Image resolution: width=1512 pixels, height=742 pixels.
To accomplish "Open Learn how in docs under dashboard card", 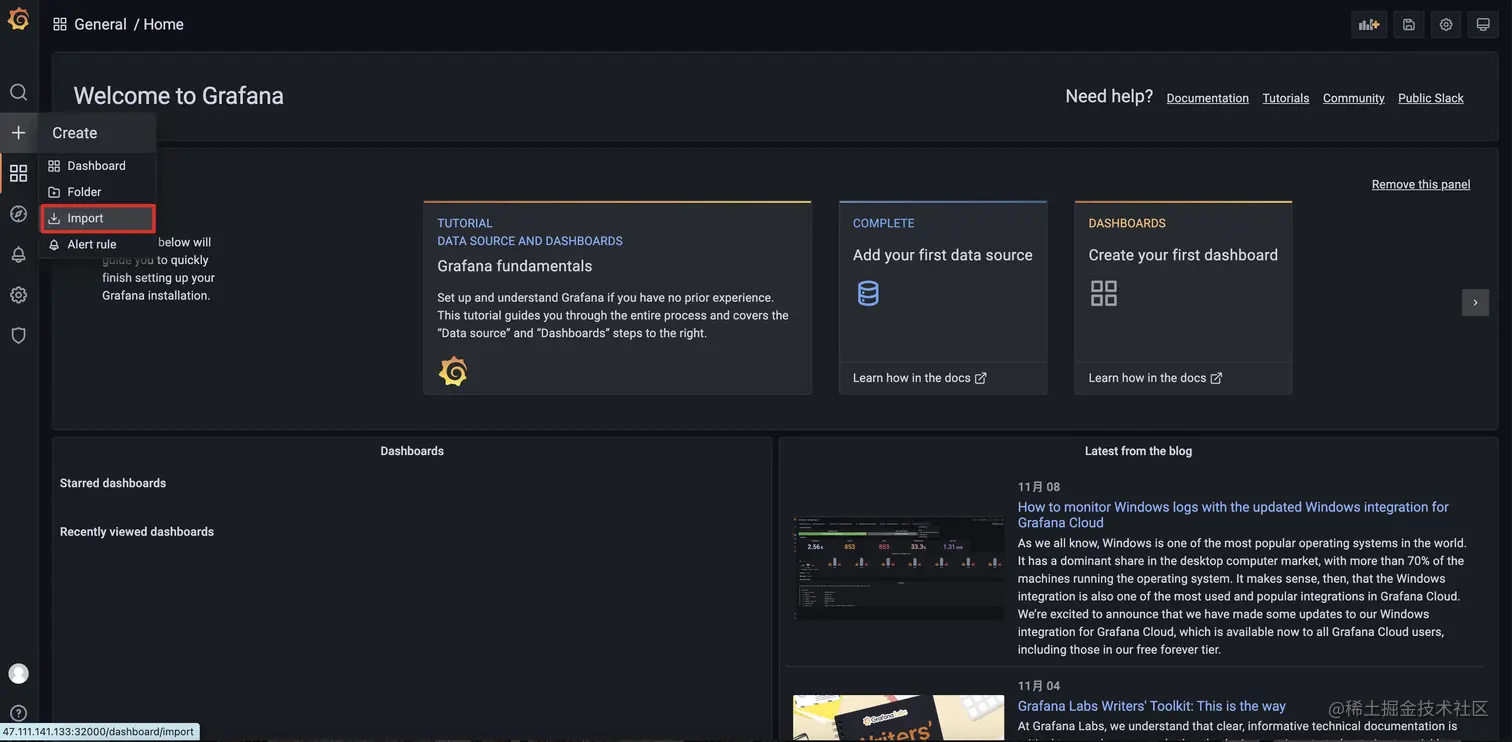I will (x=1155, y=378).
